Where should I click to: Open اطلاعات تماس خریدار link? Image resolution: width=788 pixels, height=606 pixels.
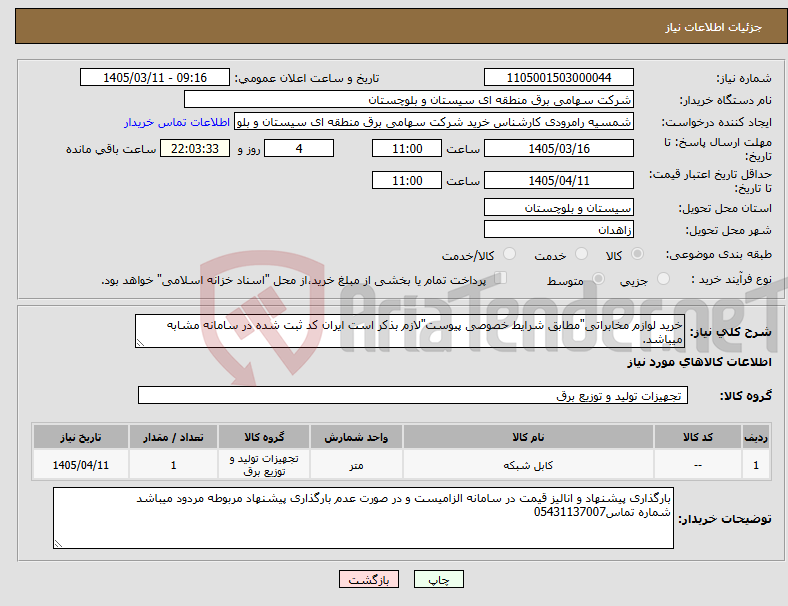point(177,122)
